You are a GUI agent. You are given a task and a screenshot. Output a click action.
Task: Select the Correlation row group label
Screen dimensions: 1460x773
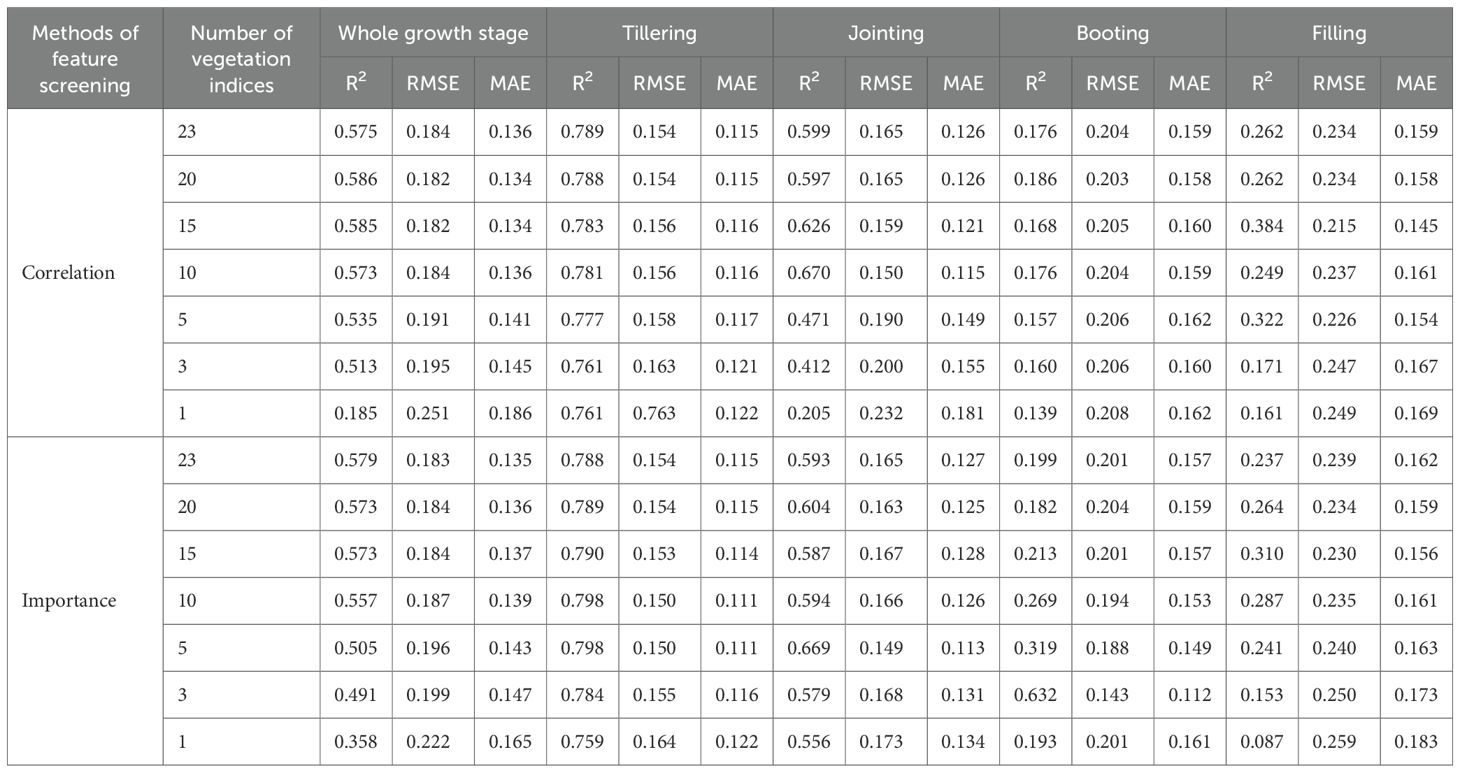tap(69, 272)
